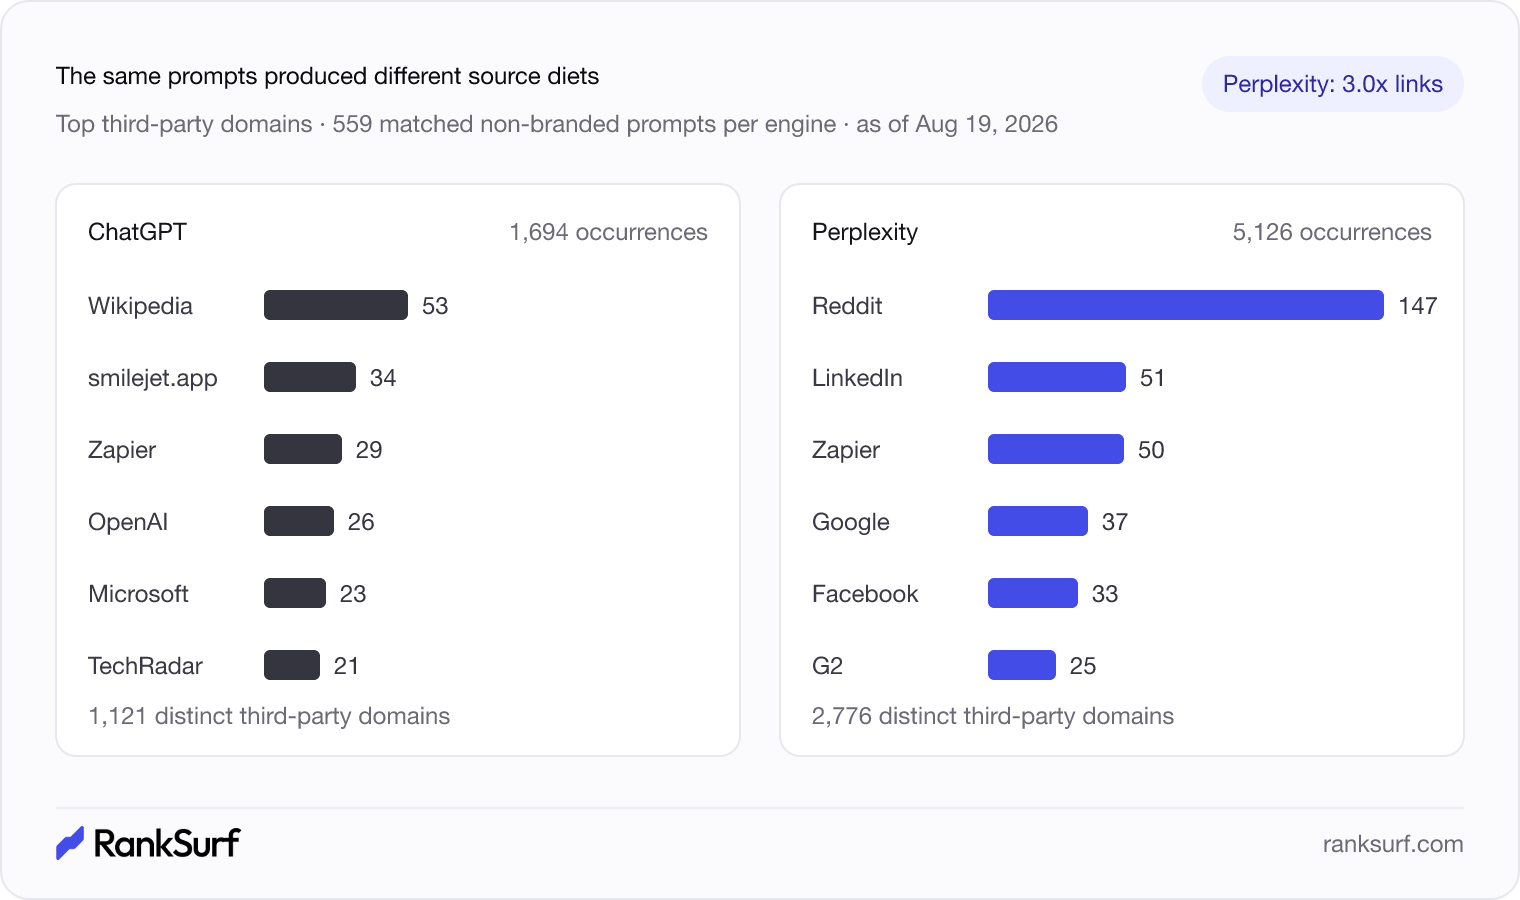The image size is (1520, 900).
Task: Click the subtitle mentioning 559 matched prompts
Action: (x=557, y=124)
